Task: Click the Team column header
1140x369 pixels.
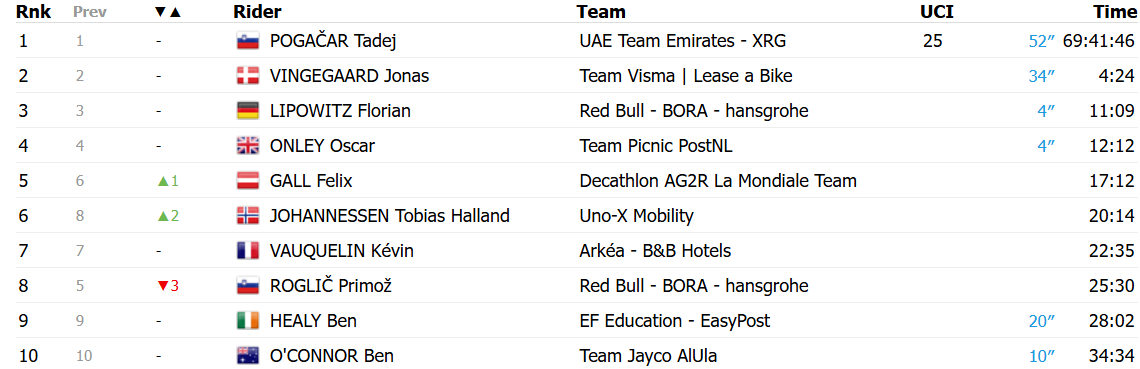Action: [x=601, y=12]
